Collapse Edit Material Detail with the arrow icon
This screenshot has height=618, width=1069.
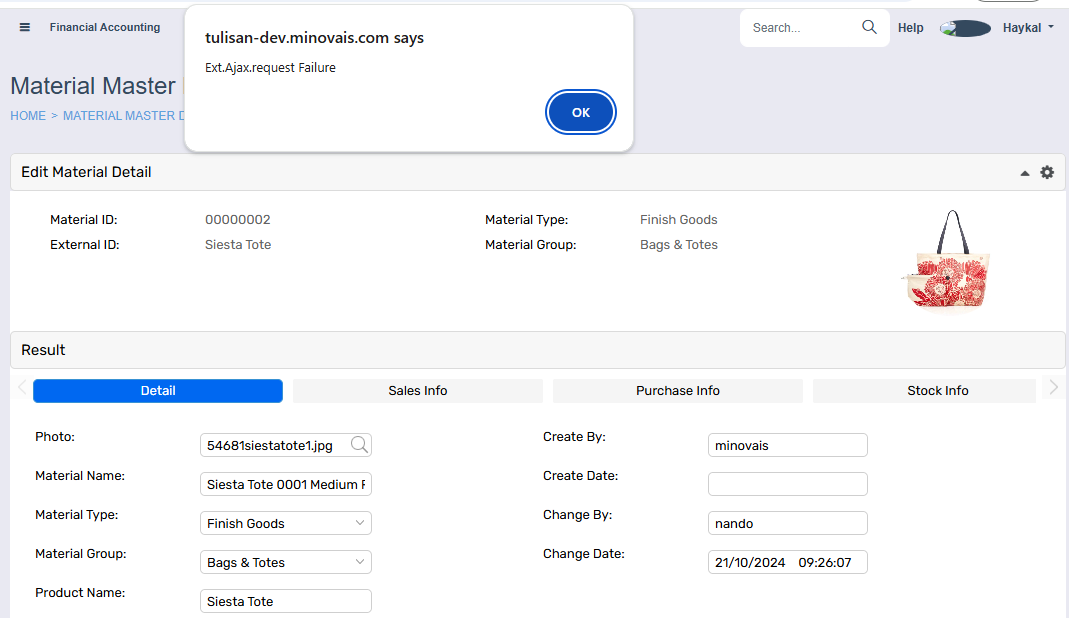point(1024,172)
